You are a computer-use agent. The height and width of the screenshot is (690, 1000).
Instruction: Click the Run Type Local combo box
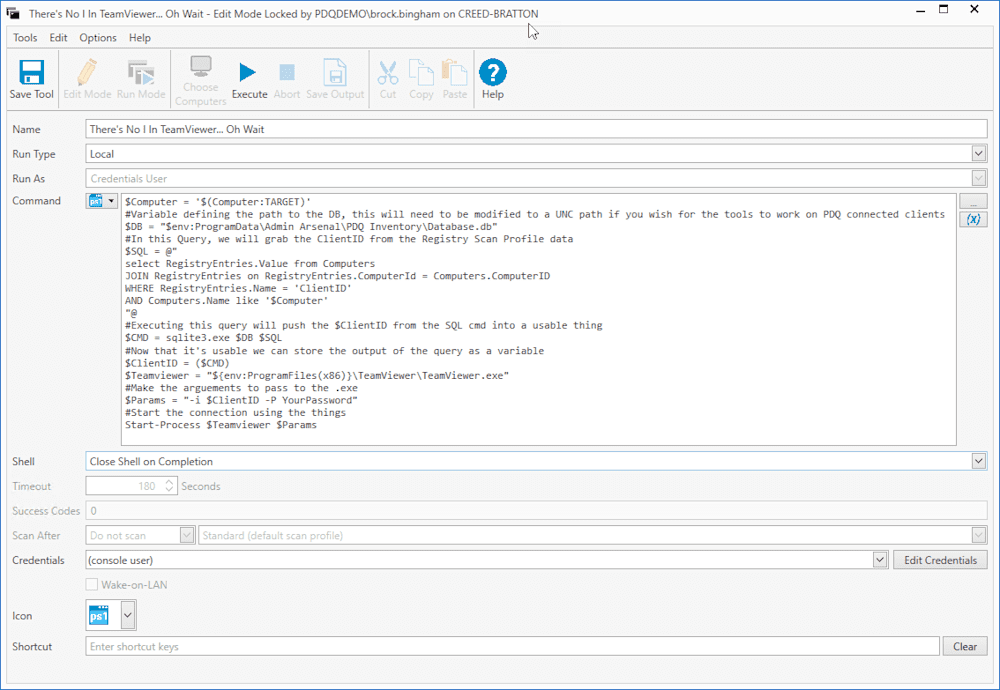tap(536, 154)
